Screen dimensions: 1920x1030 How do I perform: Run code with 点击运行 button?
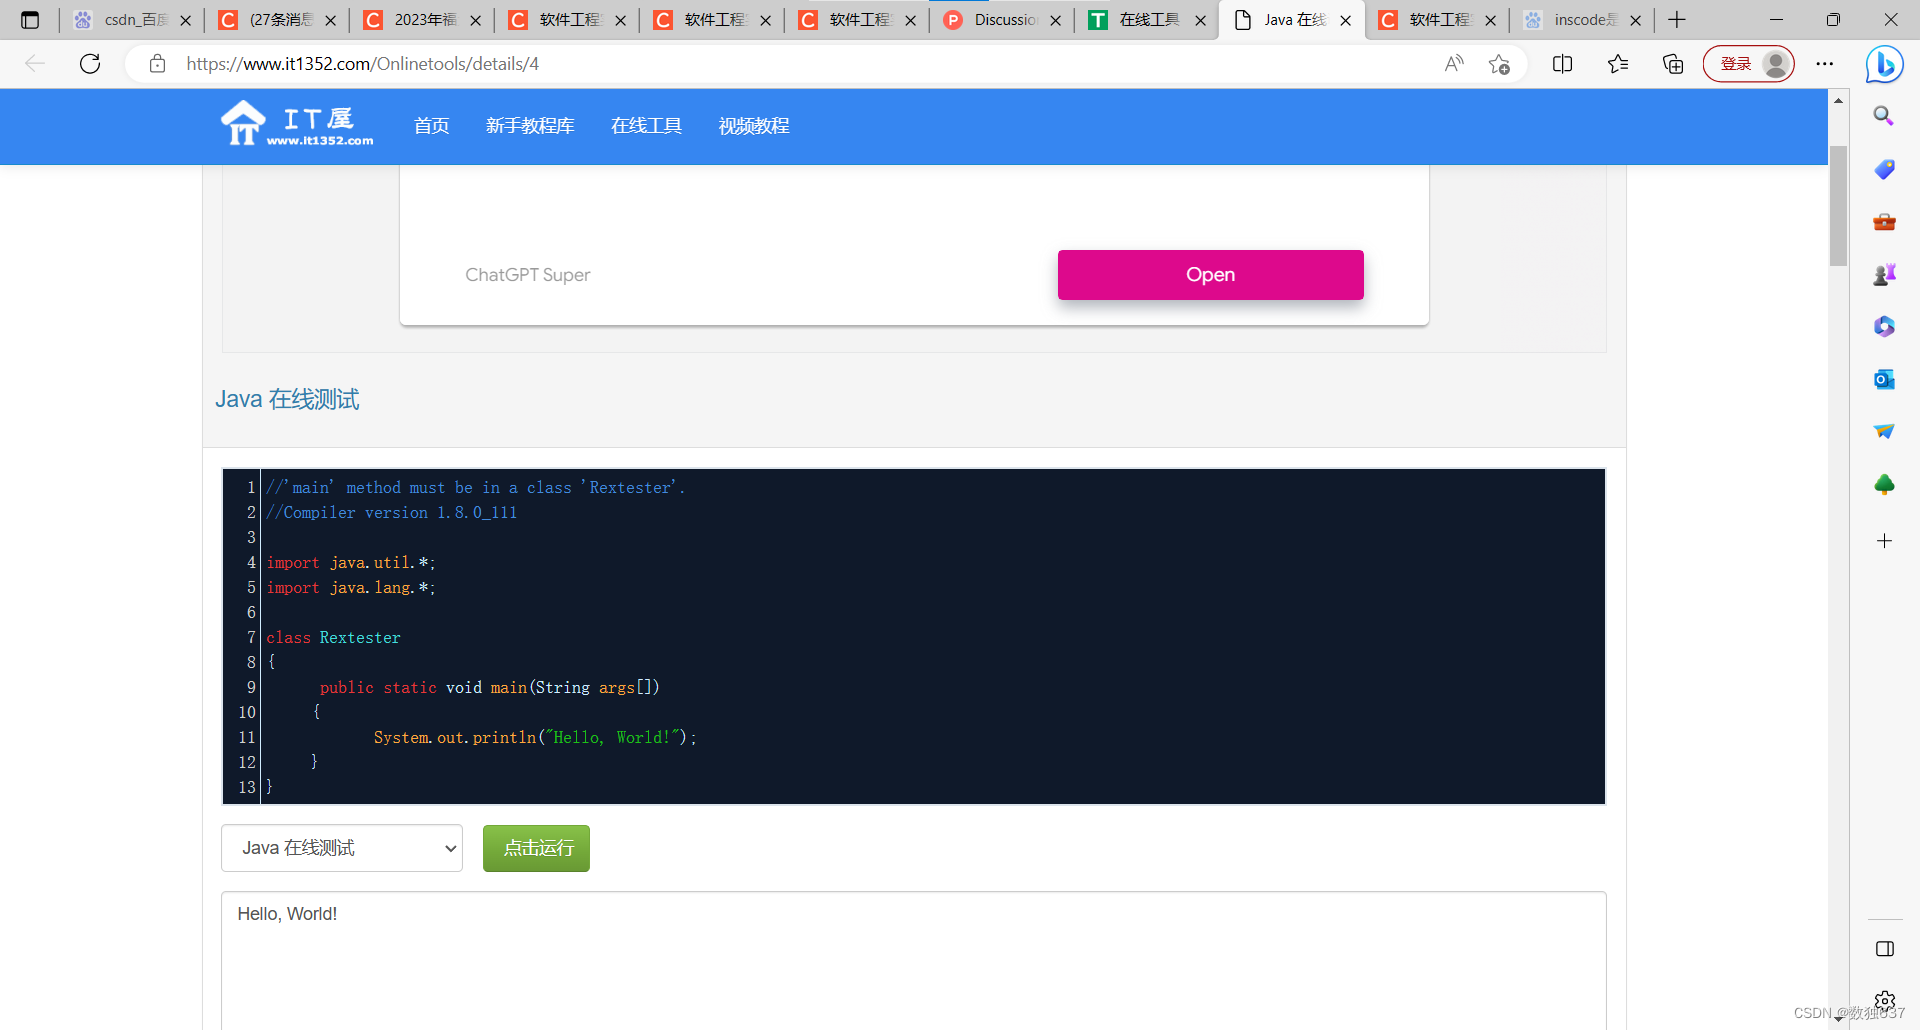[x=536, y=848]
